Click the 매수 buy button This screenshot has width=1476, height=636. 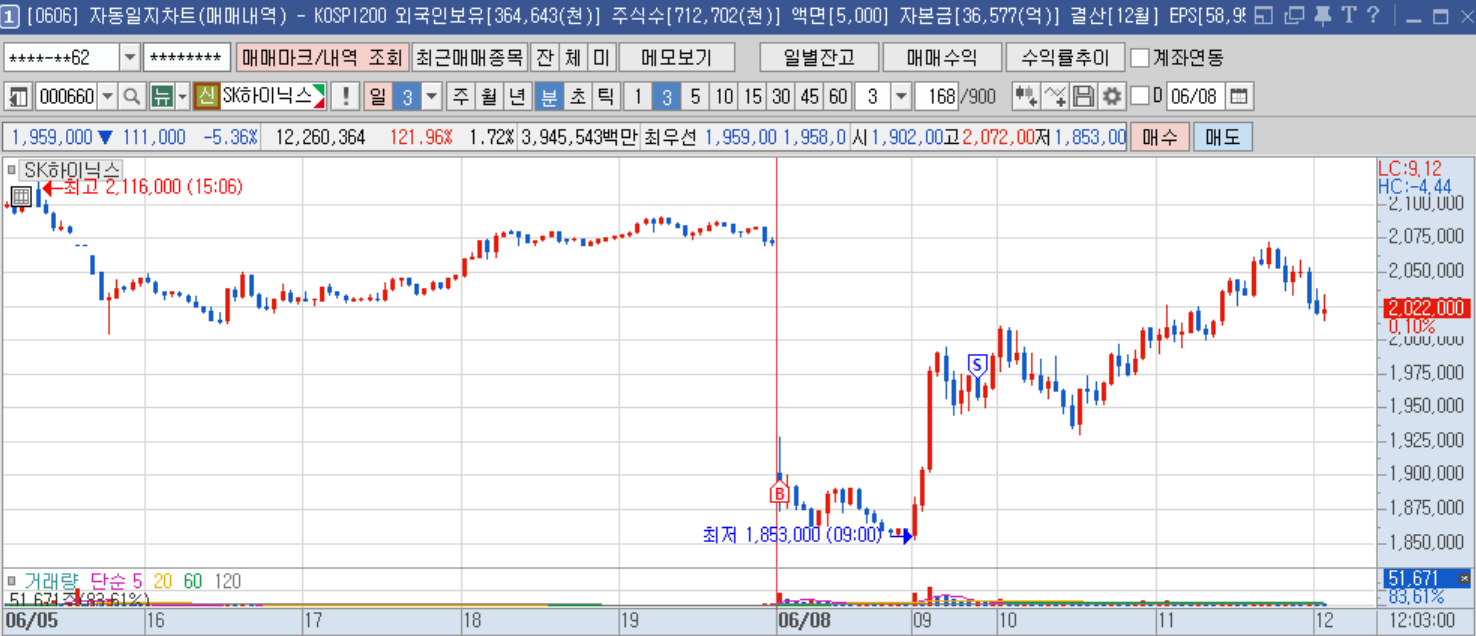coord(1161,137)
